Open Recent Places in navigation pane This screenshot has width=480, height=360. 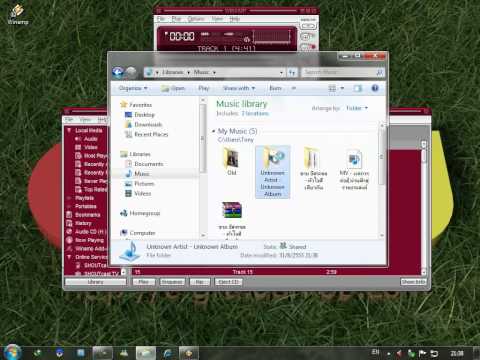tap(146, 134)
